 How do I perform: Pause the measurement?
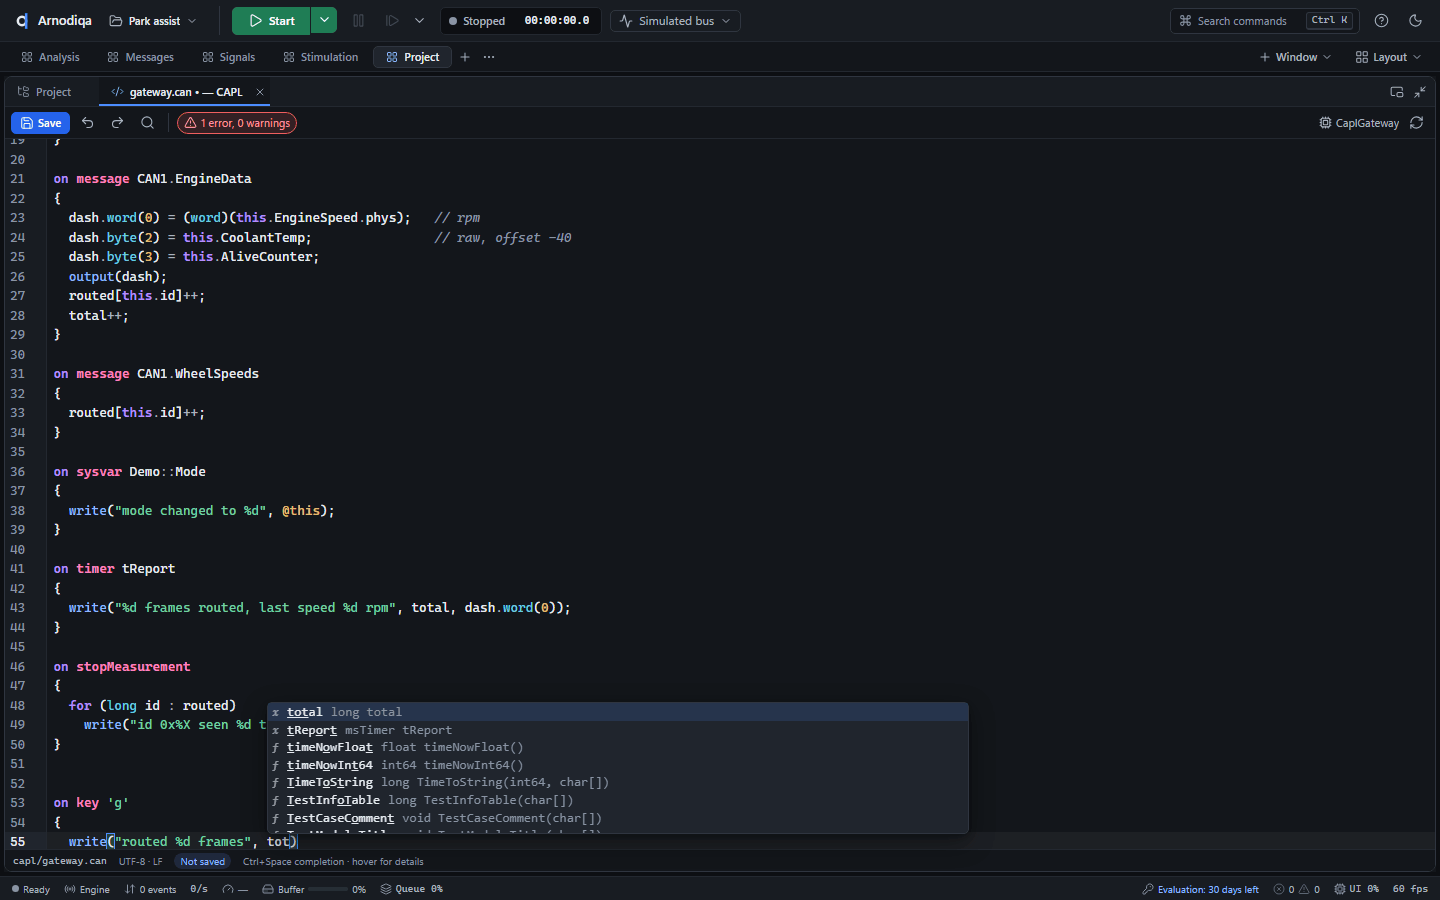pyautogui.click(x=358, y=21)
